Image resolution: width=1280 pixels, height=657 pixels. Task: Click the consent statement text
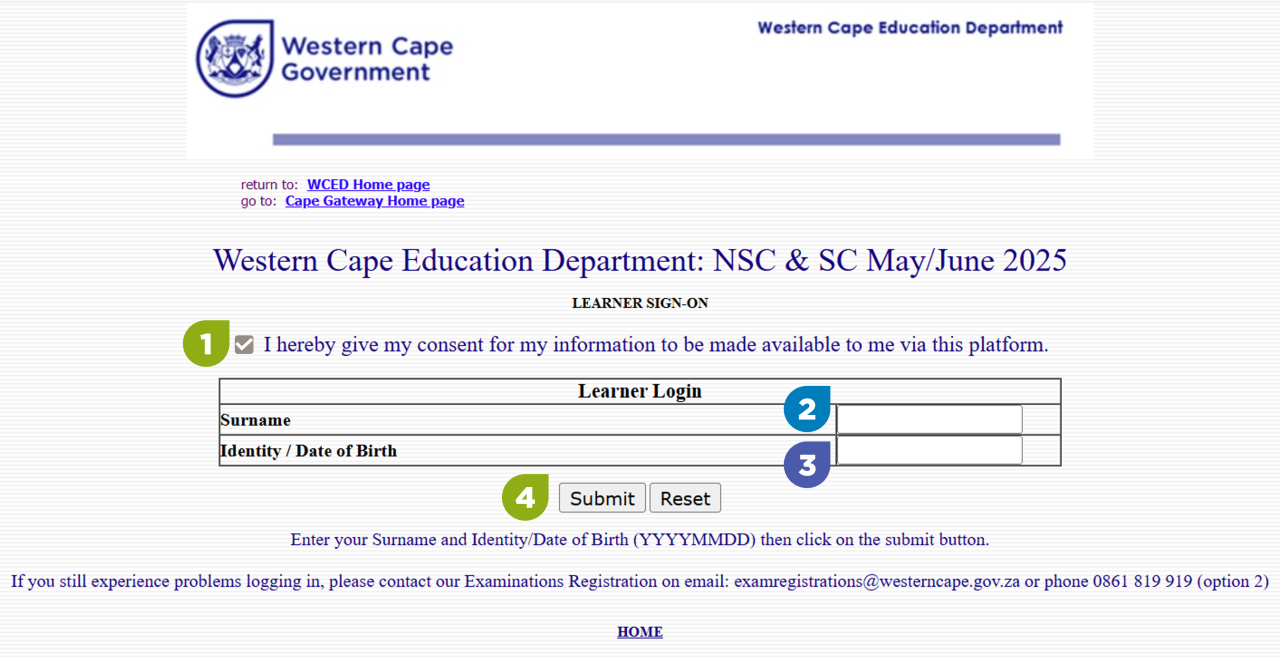click(655, 345)
